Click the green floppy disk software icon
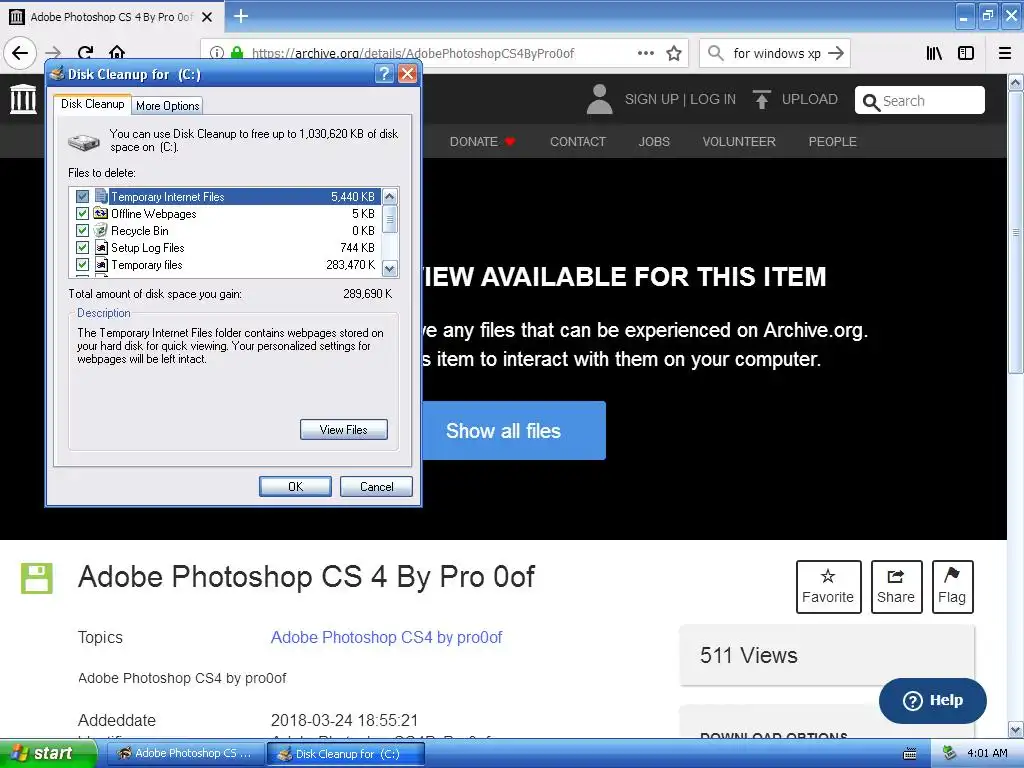This screenshot has width=1024, height=768. pyautogui.click(x=37, y=578)
